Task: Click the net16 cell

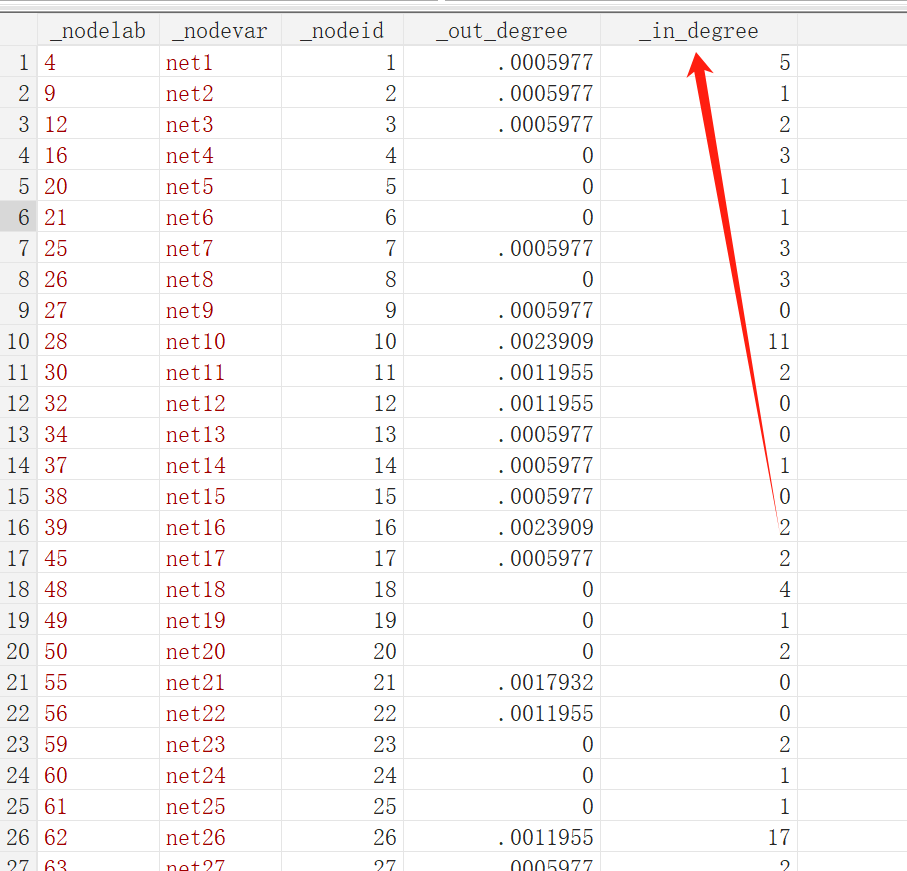Action: coord(220,527)
